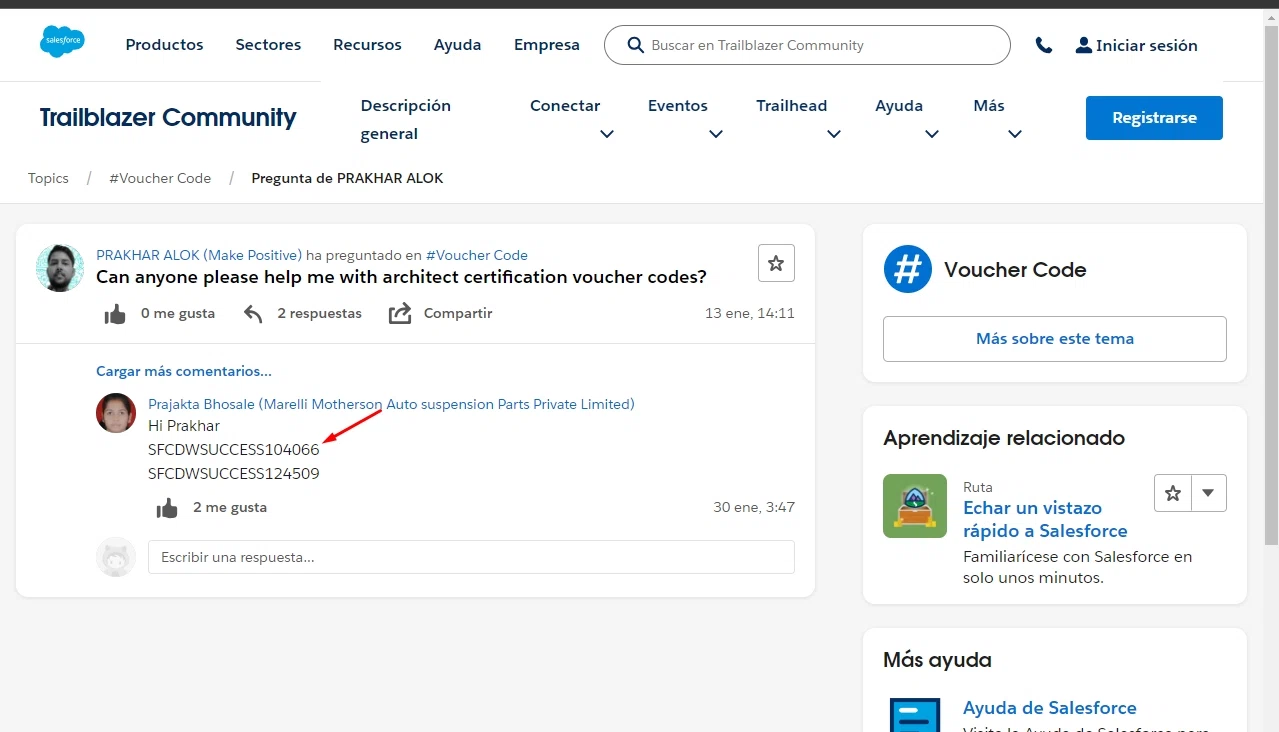Click the search magnifier icon
The width and height of the screenshot is (1279, 732).
pos(635,45)
